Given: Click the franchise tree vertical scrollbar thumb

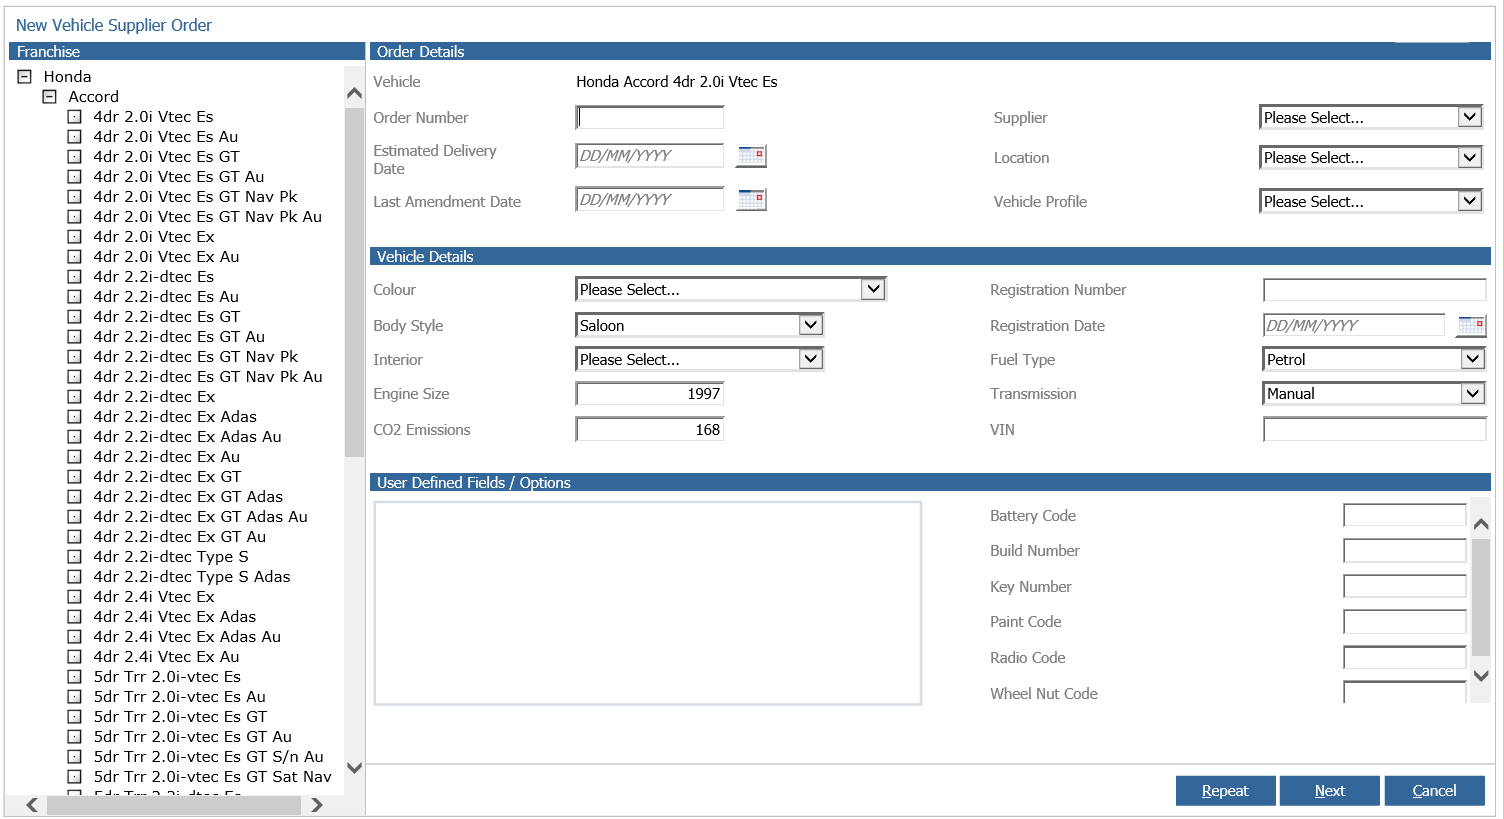Looking at the screenshot, I should point(354,282).
